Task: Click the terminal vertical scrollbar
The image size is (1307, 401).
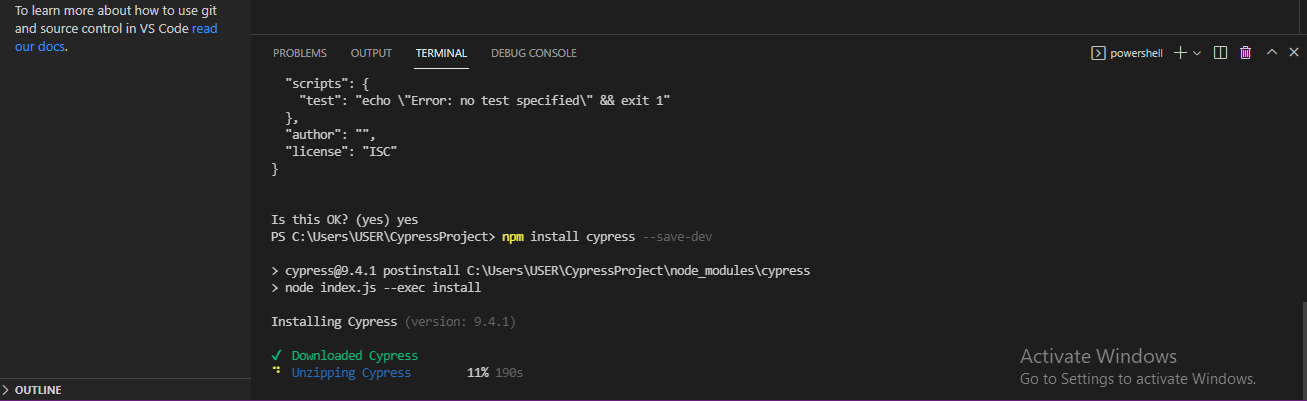Action: [1301, 350]
